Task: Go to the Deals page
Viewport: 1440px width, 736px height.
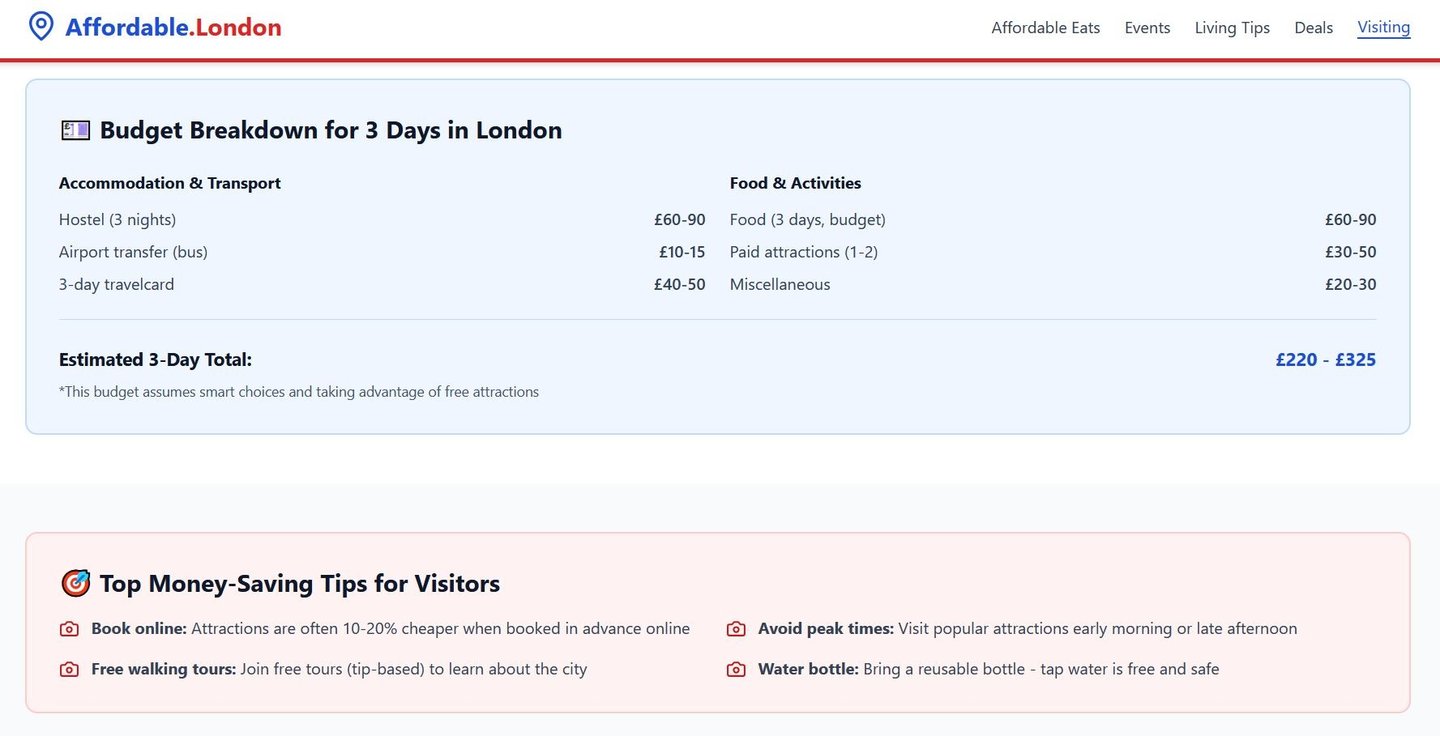Action: (x=1313, y=28)
